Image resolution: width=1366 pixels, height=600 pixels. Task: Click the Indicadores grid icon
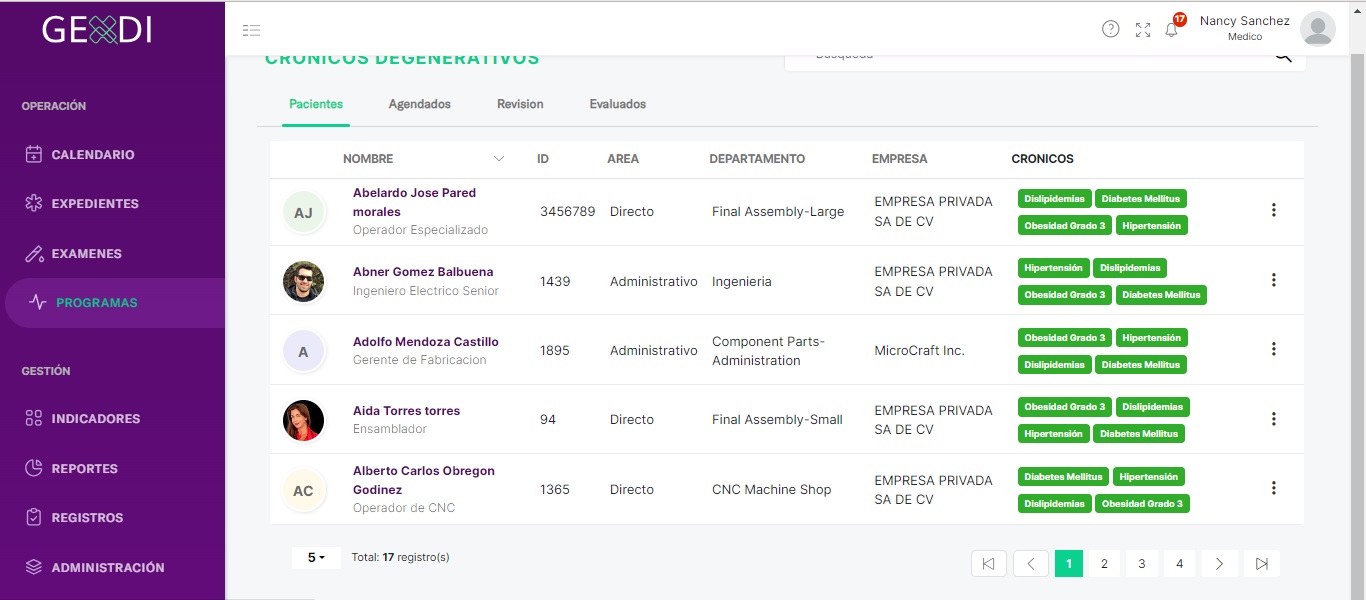(x=34, y=419)
